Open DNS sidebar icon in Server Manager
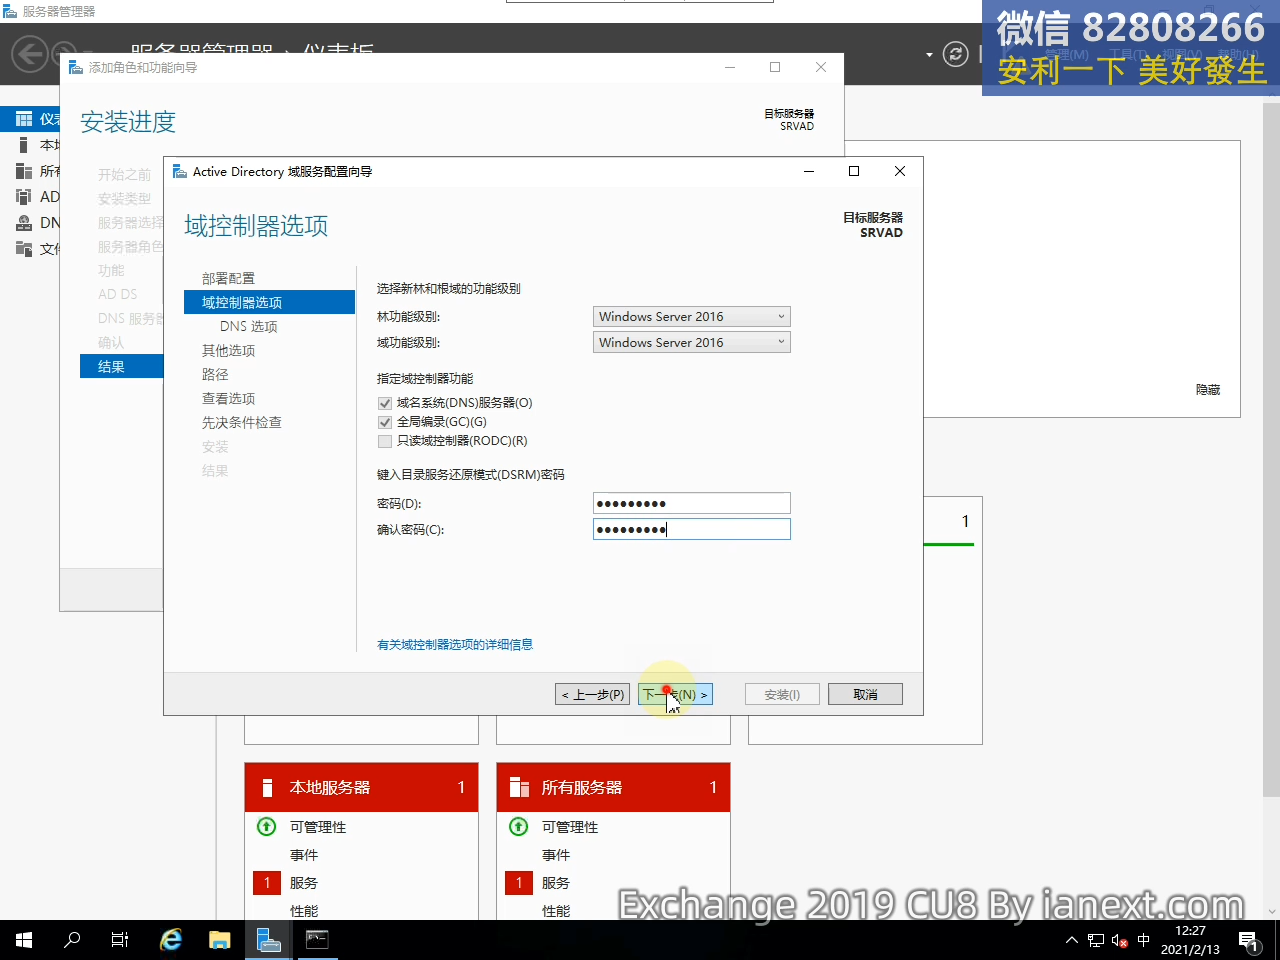1280x960 pixels. click(x=24, y=223)
